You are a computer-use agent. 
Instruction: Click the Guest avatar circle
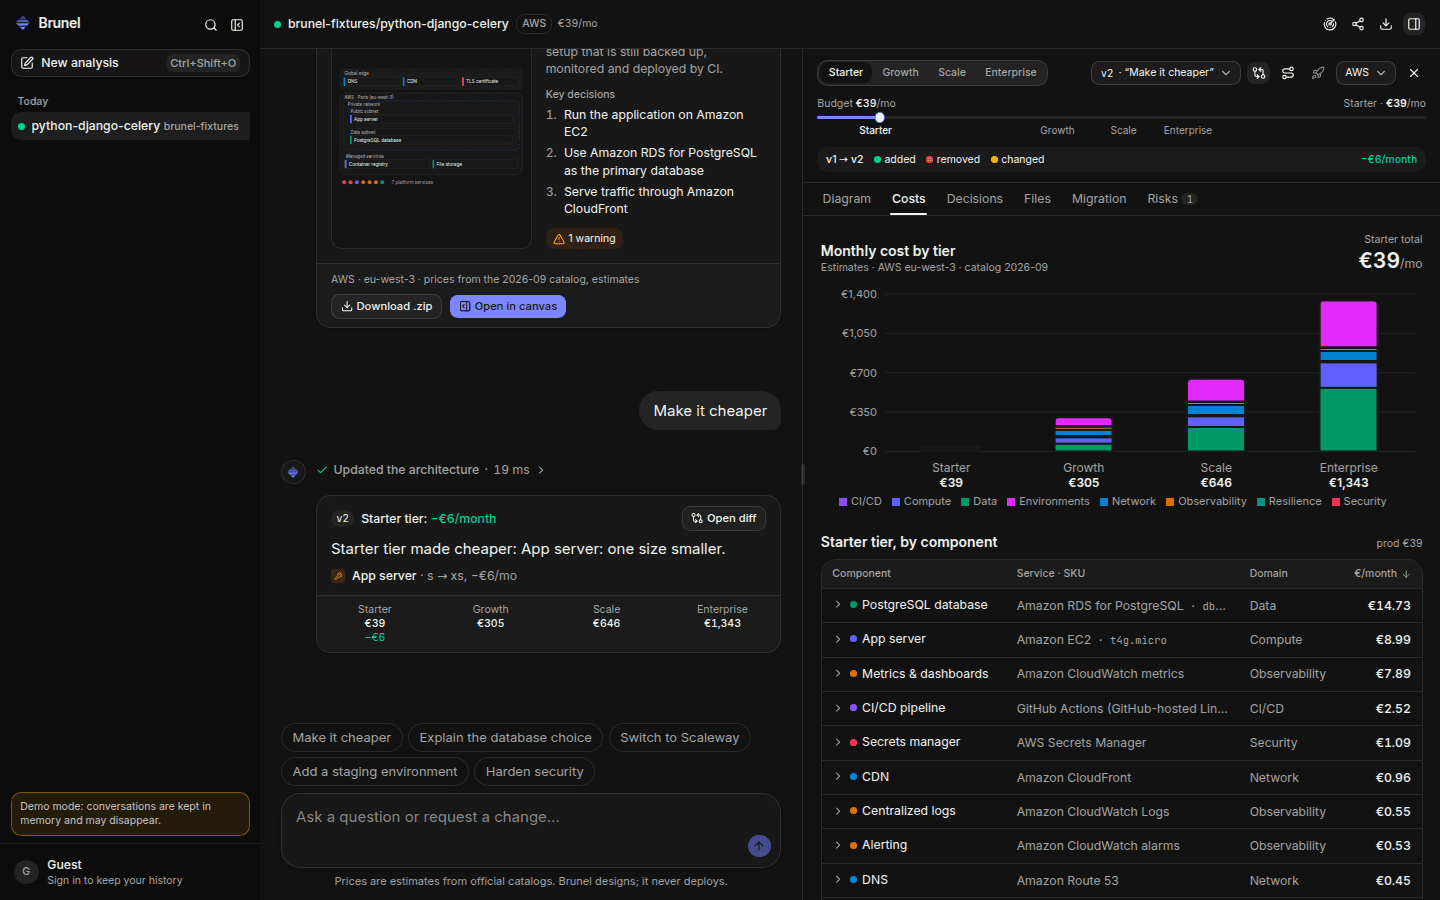26,872
